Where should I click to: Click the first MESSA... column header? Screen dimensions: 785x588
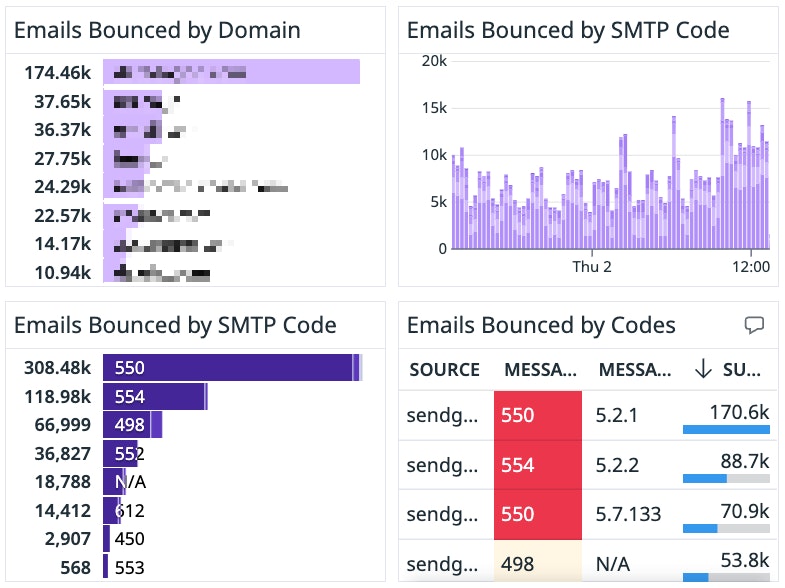pyautogui.click(x=538, y=369)
